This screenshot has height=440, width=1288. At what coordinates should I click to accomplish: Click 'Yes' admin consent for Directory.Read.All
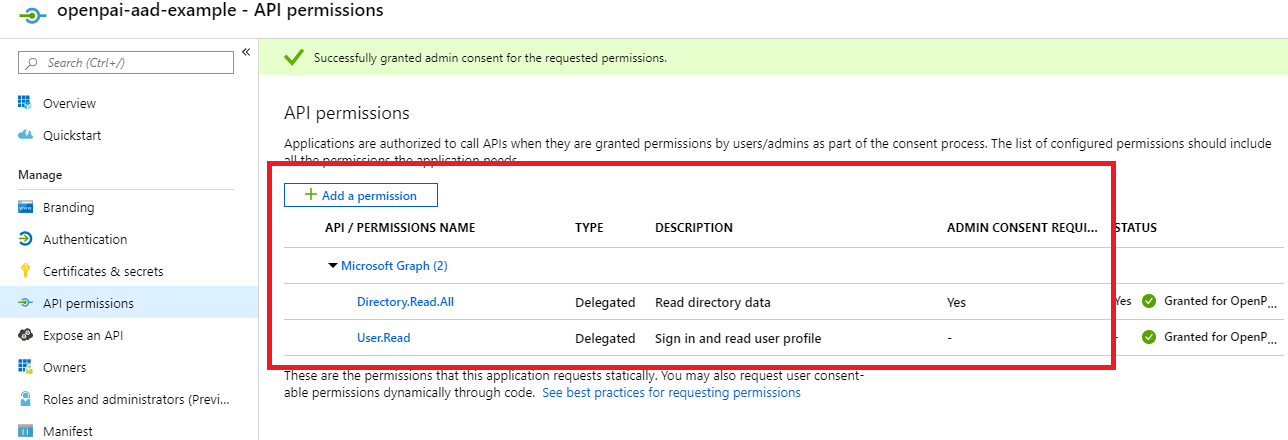pos(957,302)
